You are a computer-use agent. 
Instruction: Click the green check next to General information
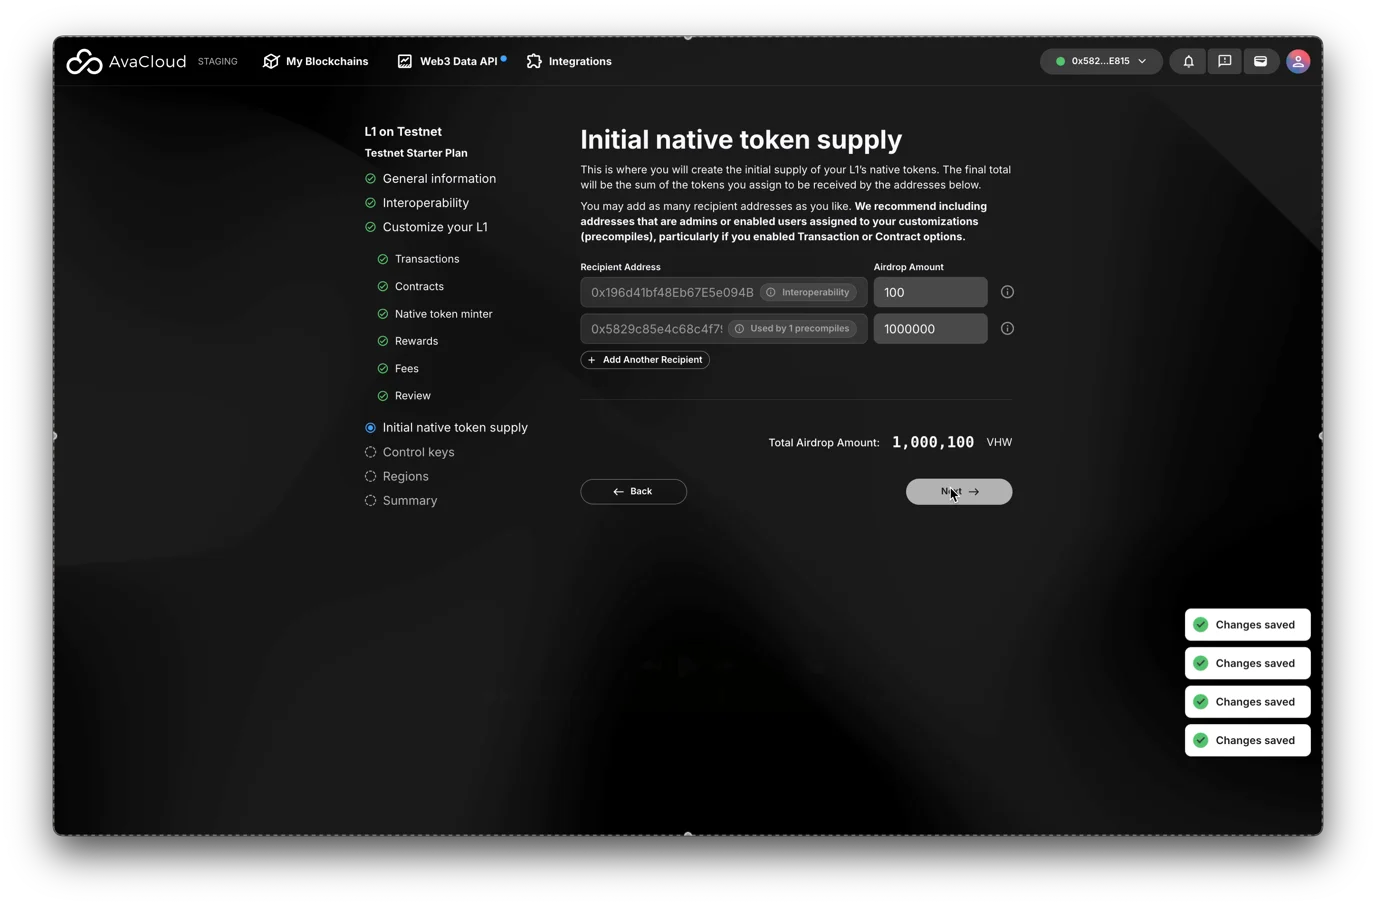[370, 179]
